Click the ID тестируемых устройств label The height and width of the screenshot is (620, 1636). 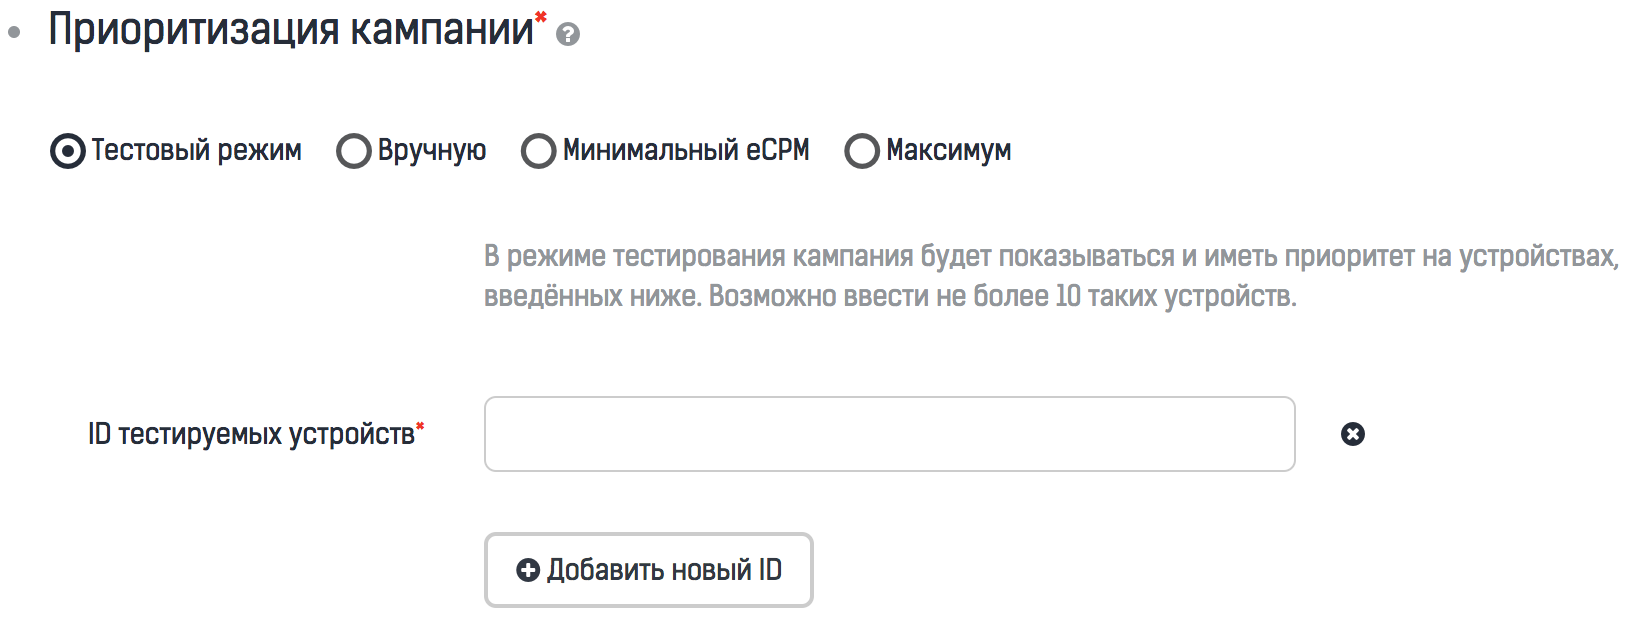tap(251, 435)
